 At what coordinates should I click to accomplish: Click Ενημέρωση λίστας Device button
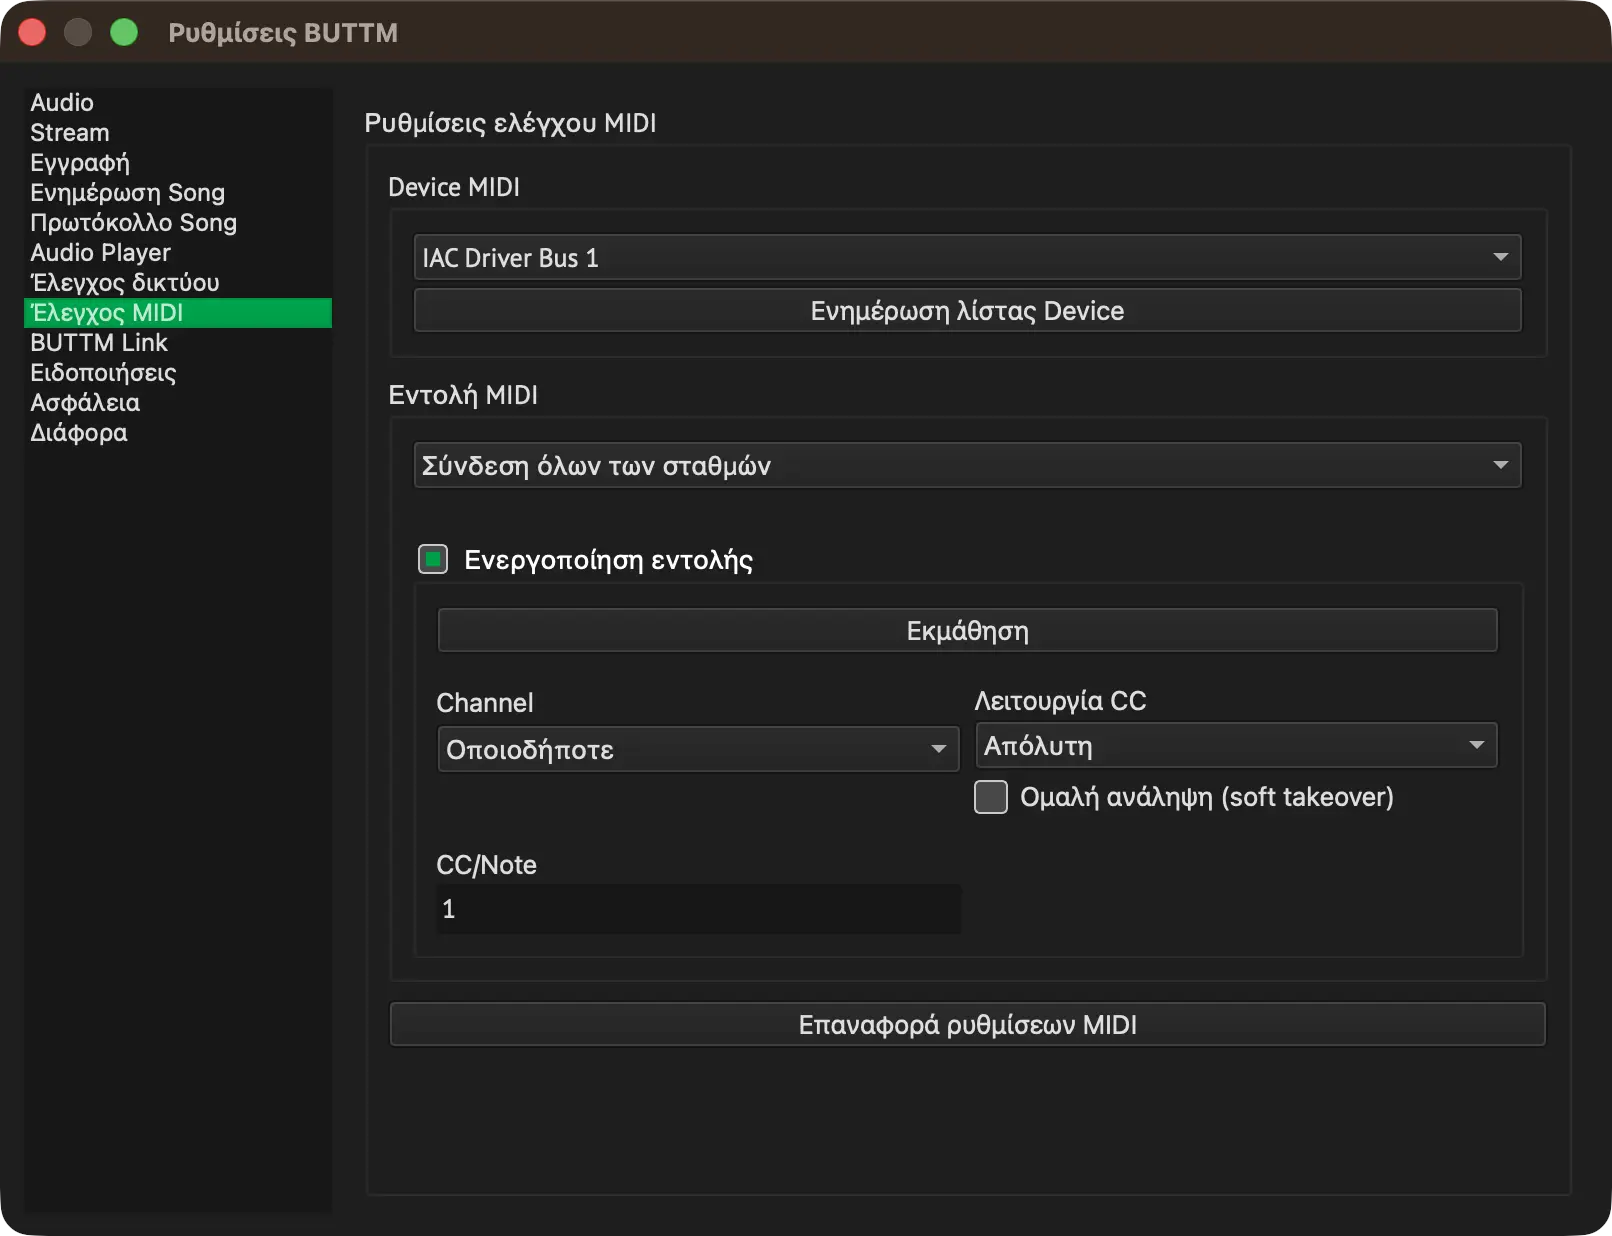click(x=967, y=311)
